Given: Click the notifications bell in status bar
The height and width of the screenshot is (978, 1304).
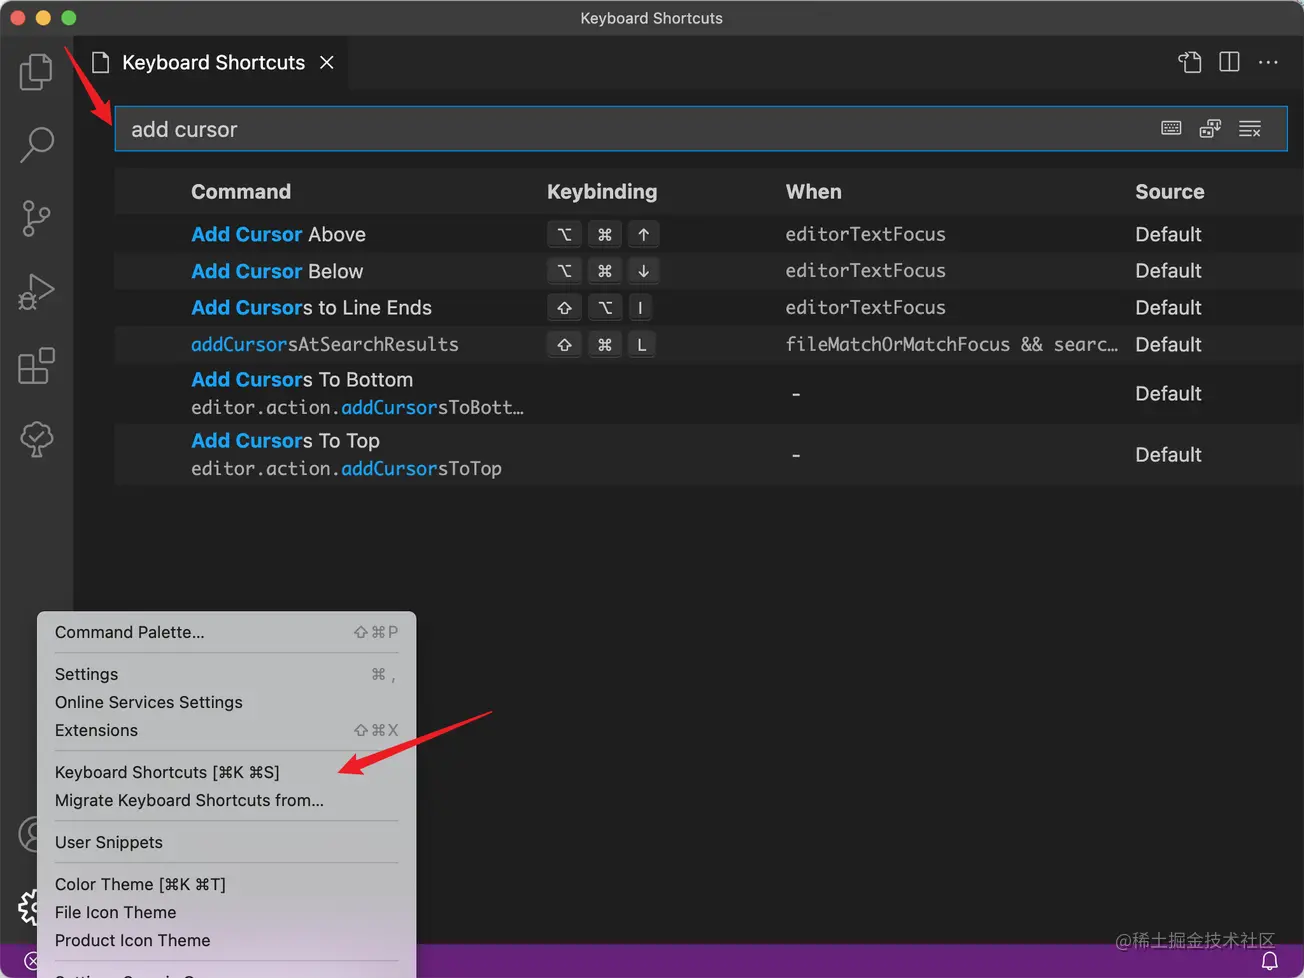Looking at the screenshot, I should pyautogui.click(x=1269, y=961).
